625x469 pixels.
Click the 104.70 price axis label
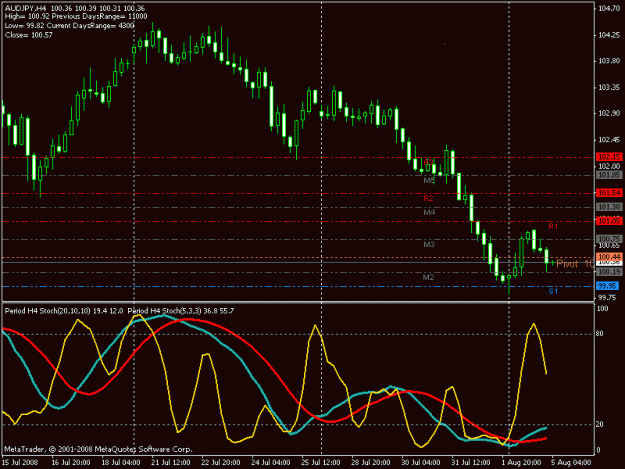point(609,8)
